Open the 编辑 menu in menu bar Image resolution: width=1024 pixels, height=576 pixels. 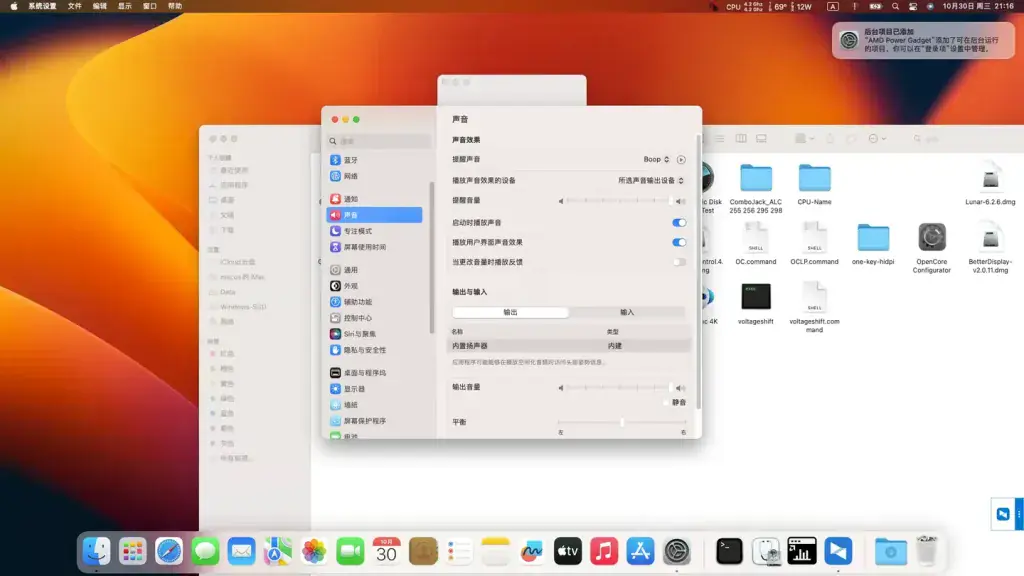coord(99,6)
